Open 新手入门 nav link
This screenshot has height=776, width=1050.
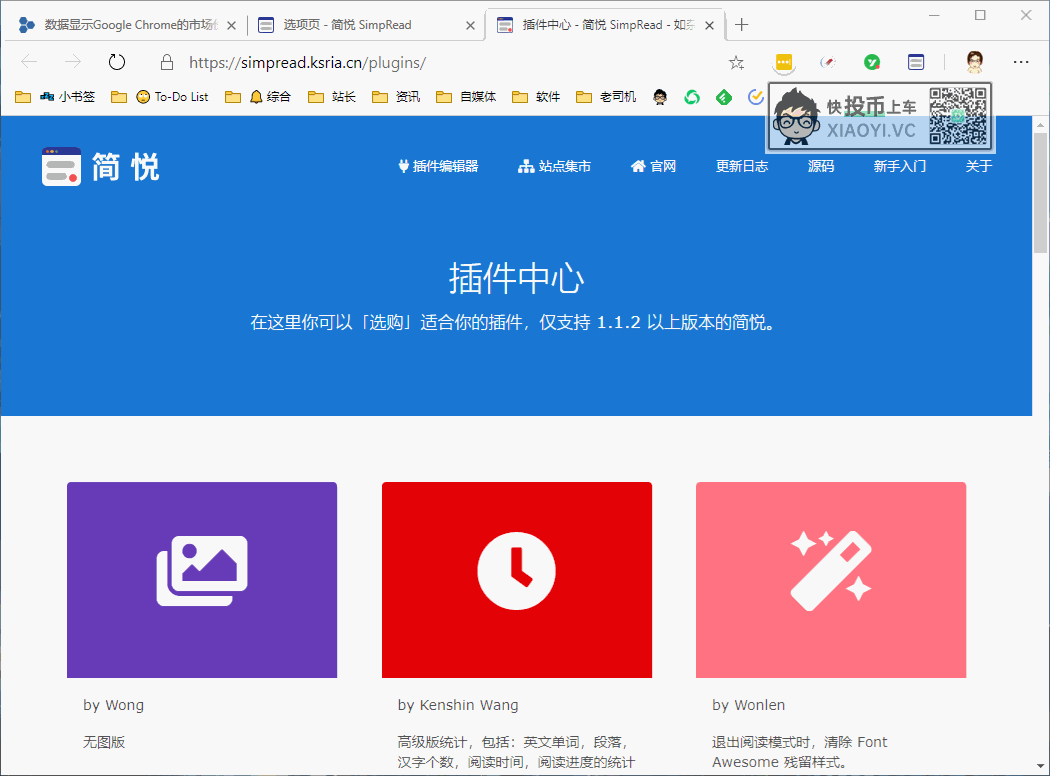899,166
